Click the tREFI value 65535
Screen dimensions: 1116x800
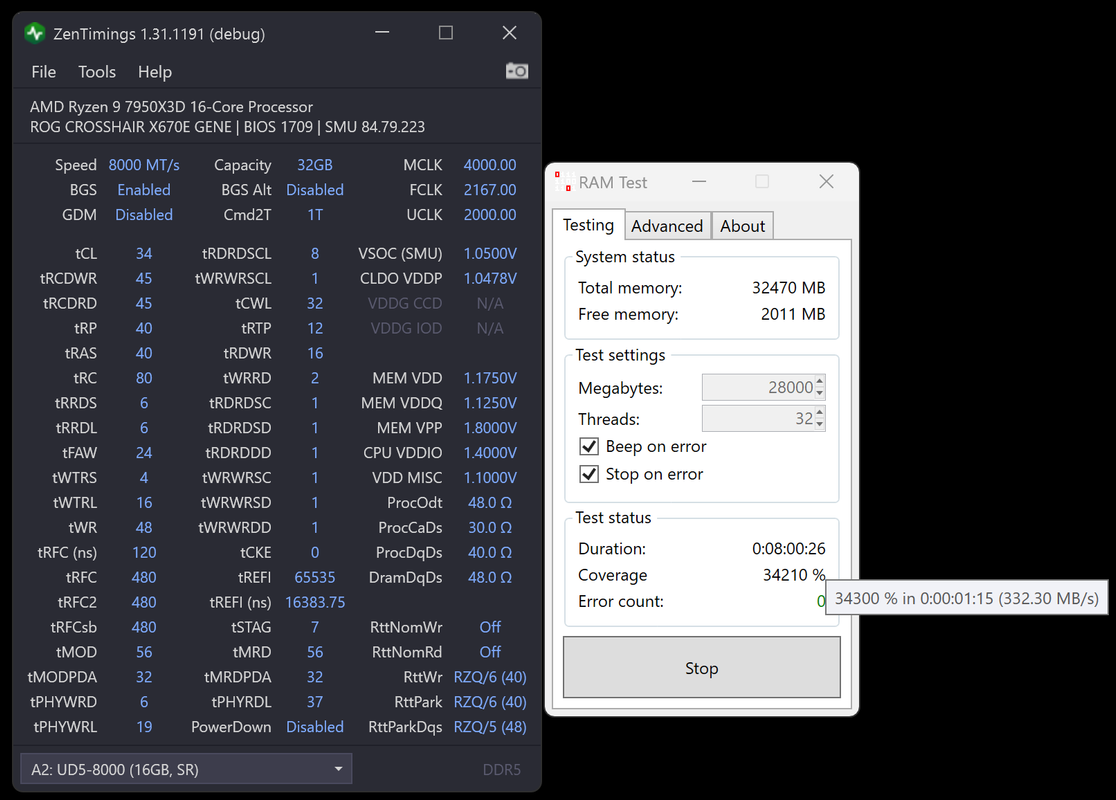[x=315, y=578]
